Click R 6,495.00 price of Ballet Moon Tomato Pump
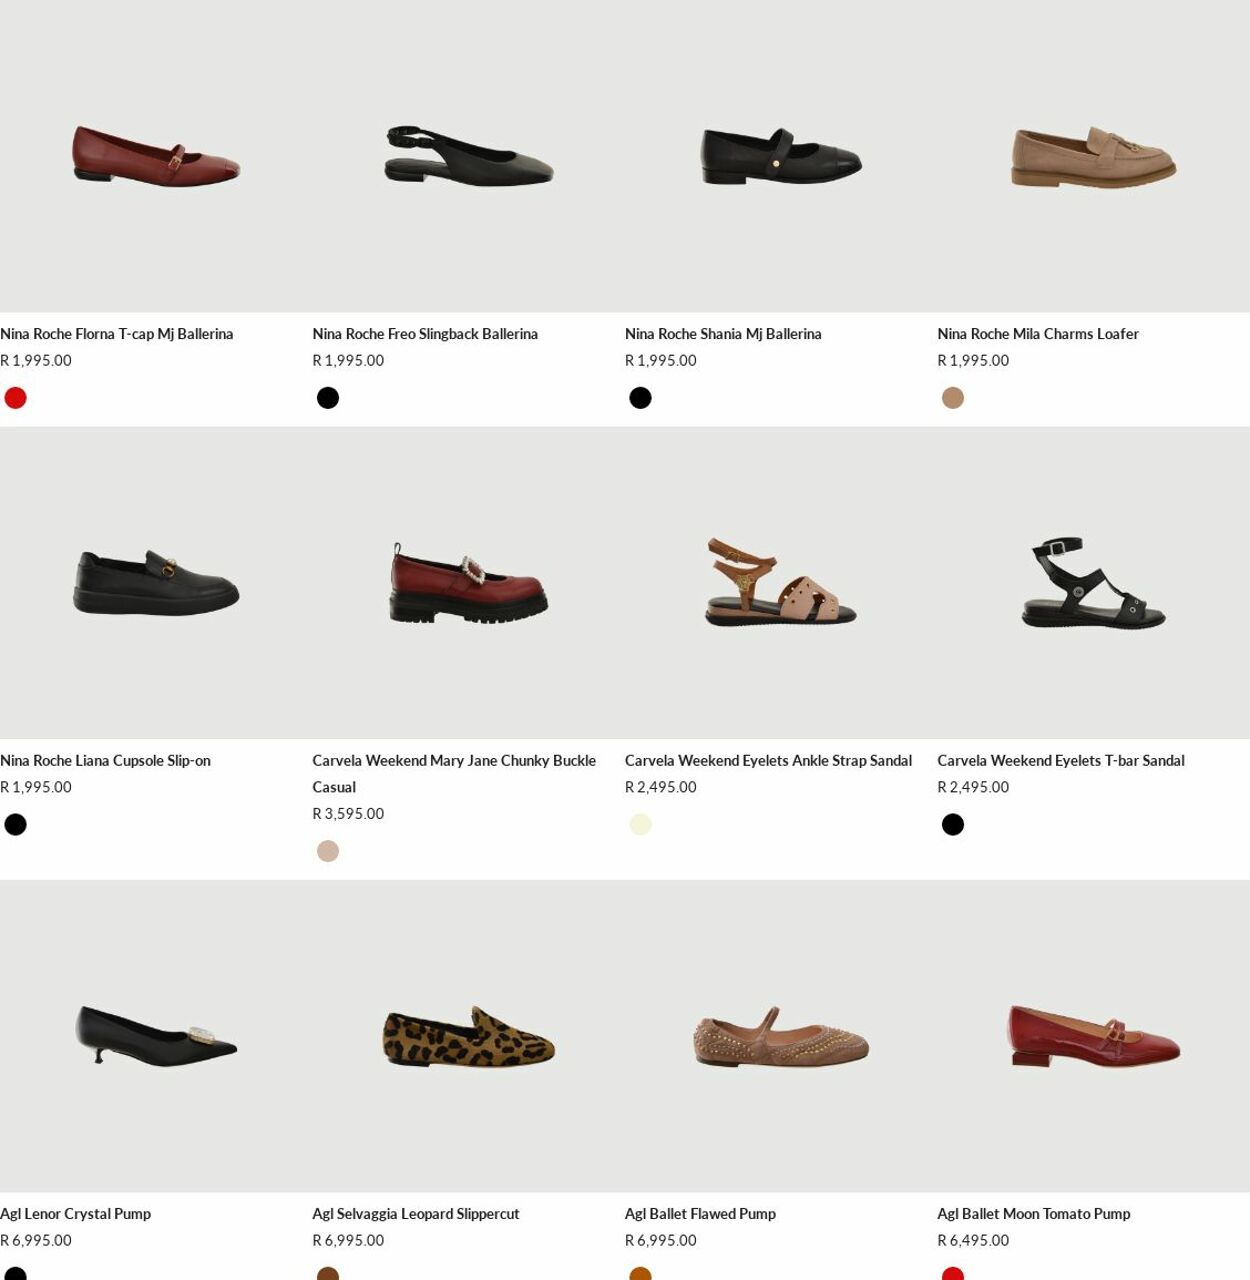 click(x=973, y=1241)
